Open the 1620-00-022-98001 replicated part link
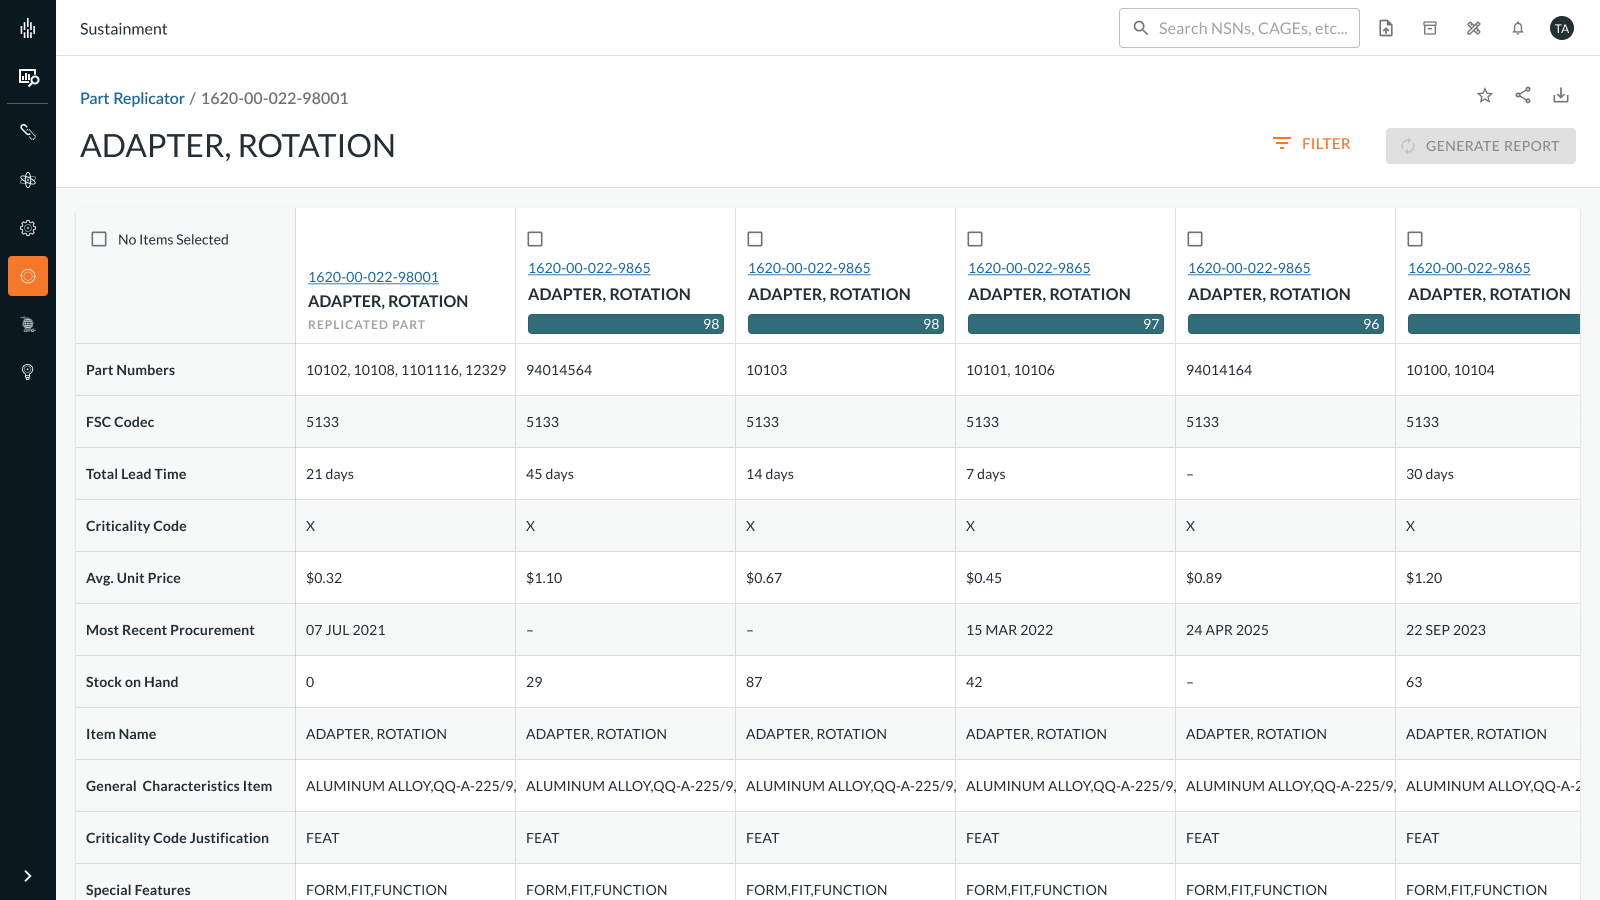 (x=373, y=277)
